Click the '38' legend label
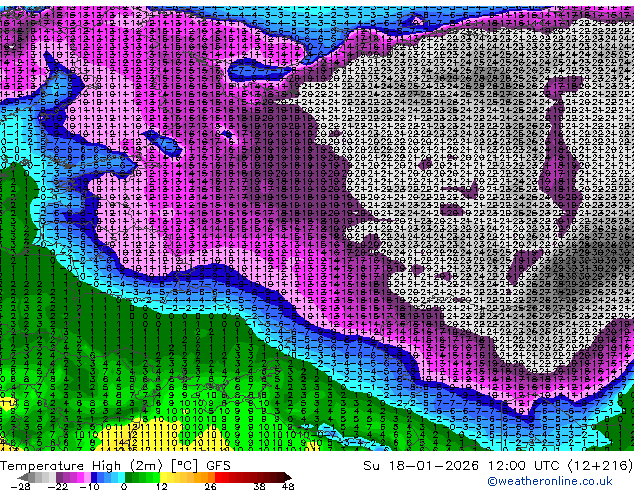The height and width of the screenshot is (490, 634). coord(260,486)
